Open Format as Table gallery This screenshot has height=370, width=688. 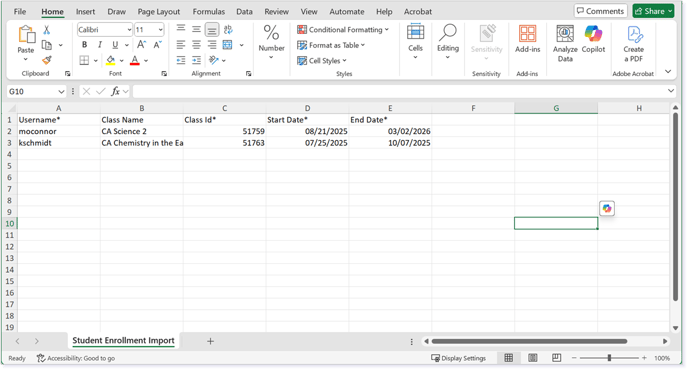pos(331,45)
